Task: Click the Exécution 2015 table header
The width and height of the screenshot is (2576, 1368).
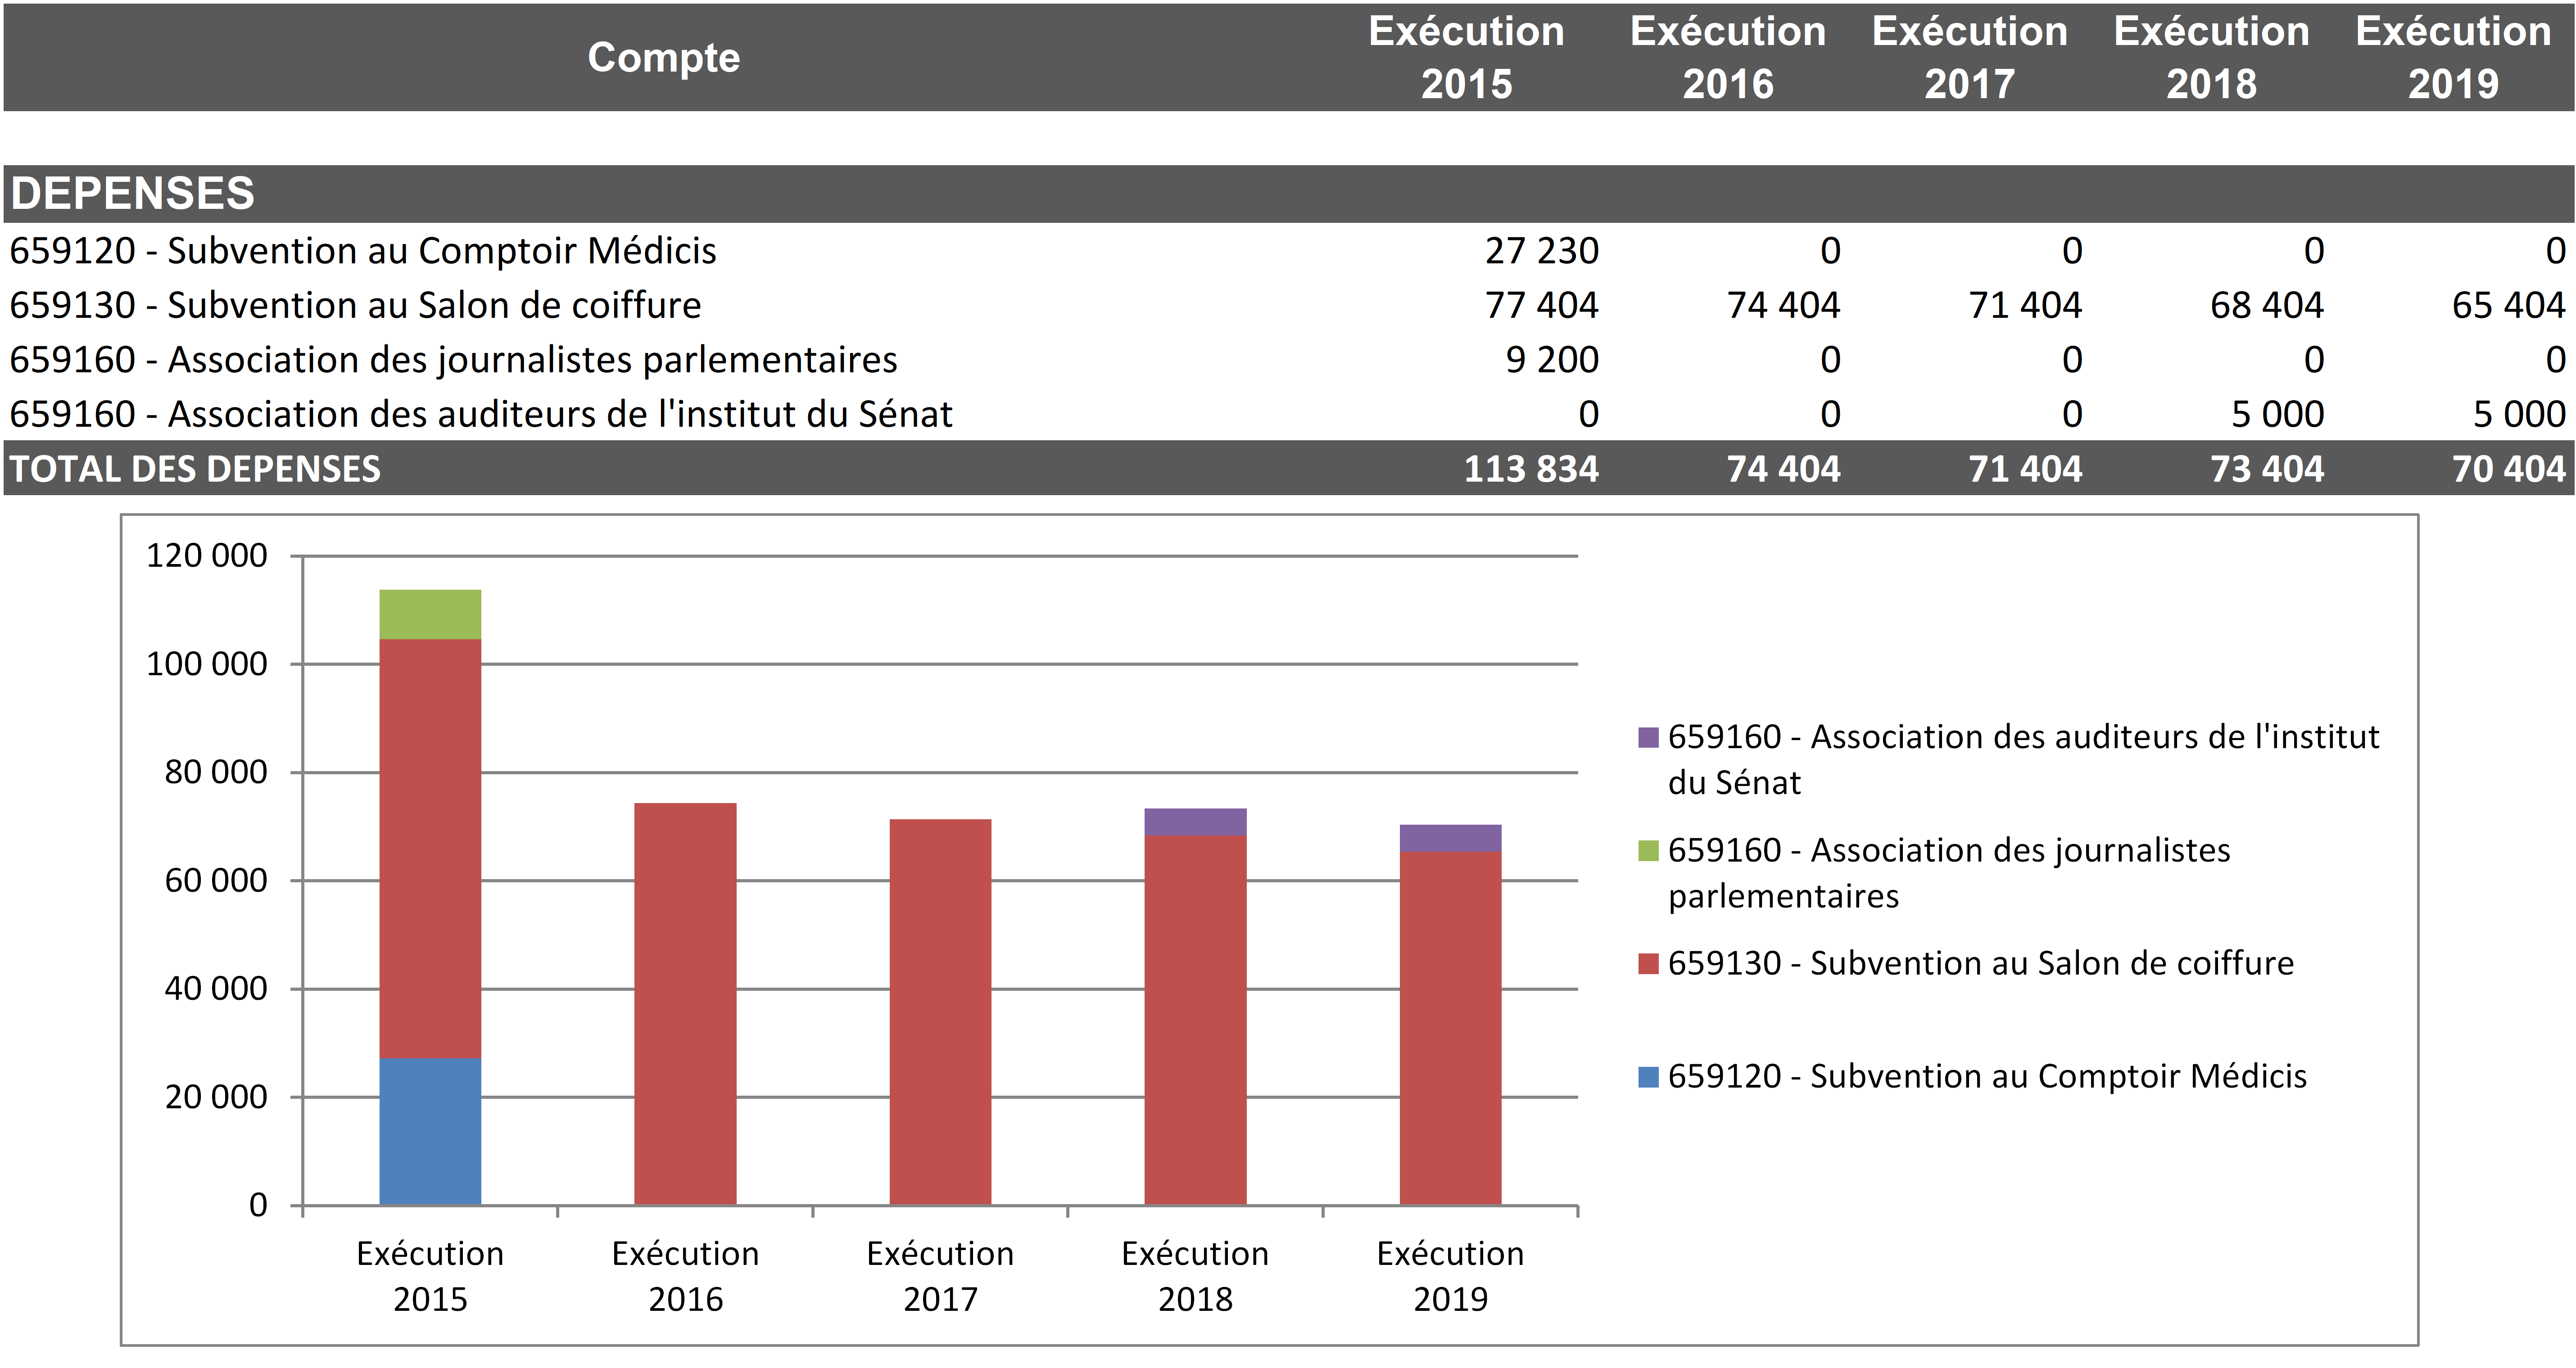Action: coord(1466,58)
